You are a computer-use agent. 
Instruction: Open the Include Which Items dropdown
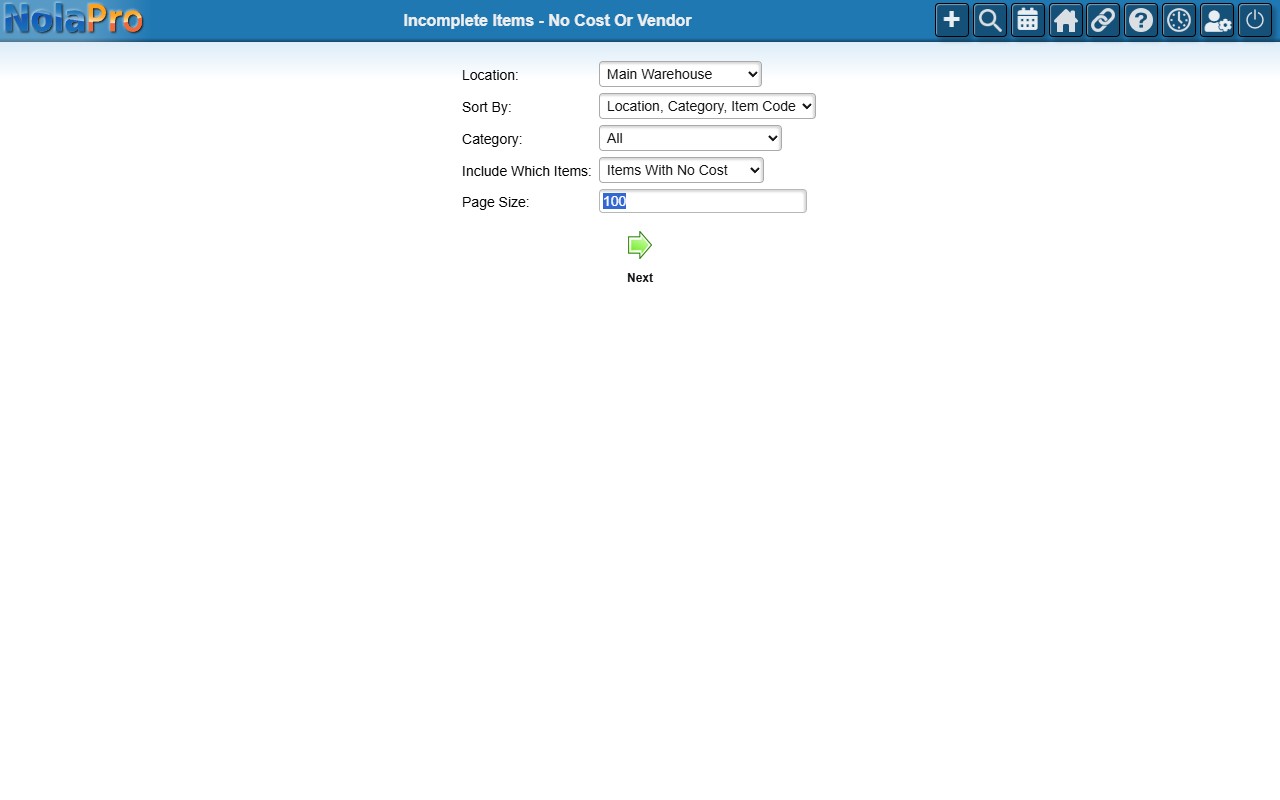[x=681, y=170]
